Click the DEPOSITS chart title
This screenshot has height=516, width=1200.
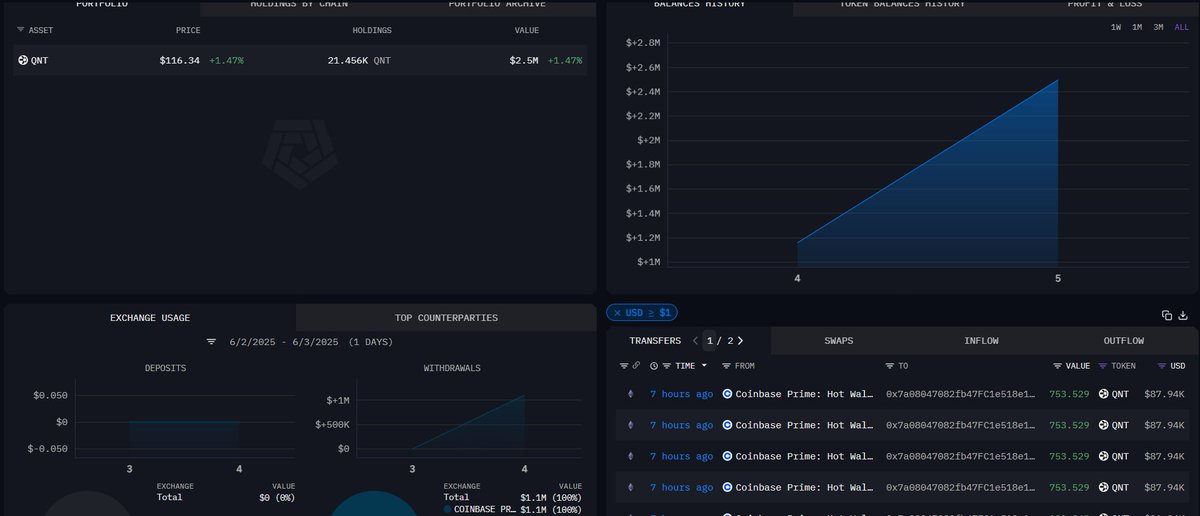click(164, 368)
